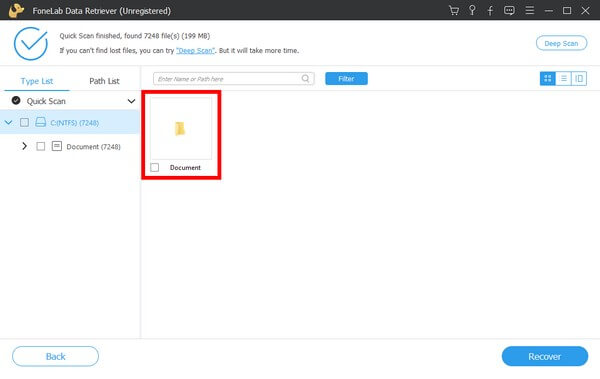Collapse the Quick Scan section chevron
Screen dimensions: 600x379
pos(131,101)
